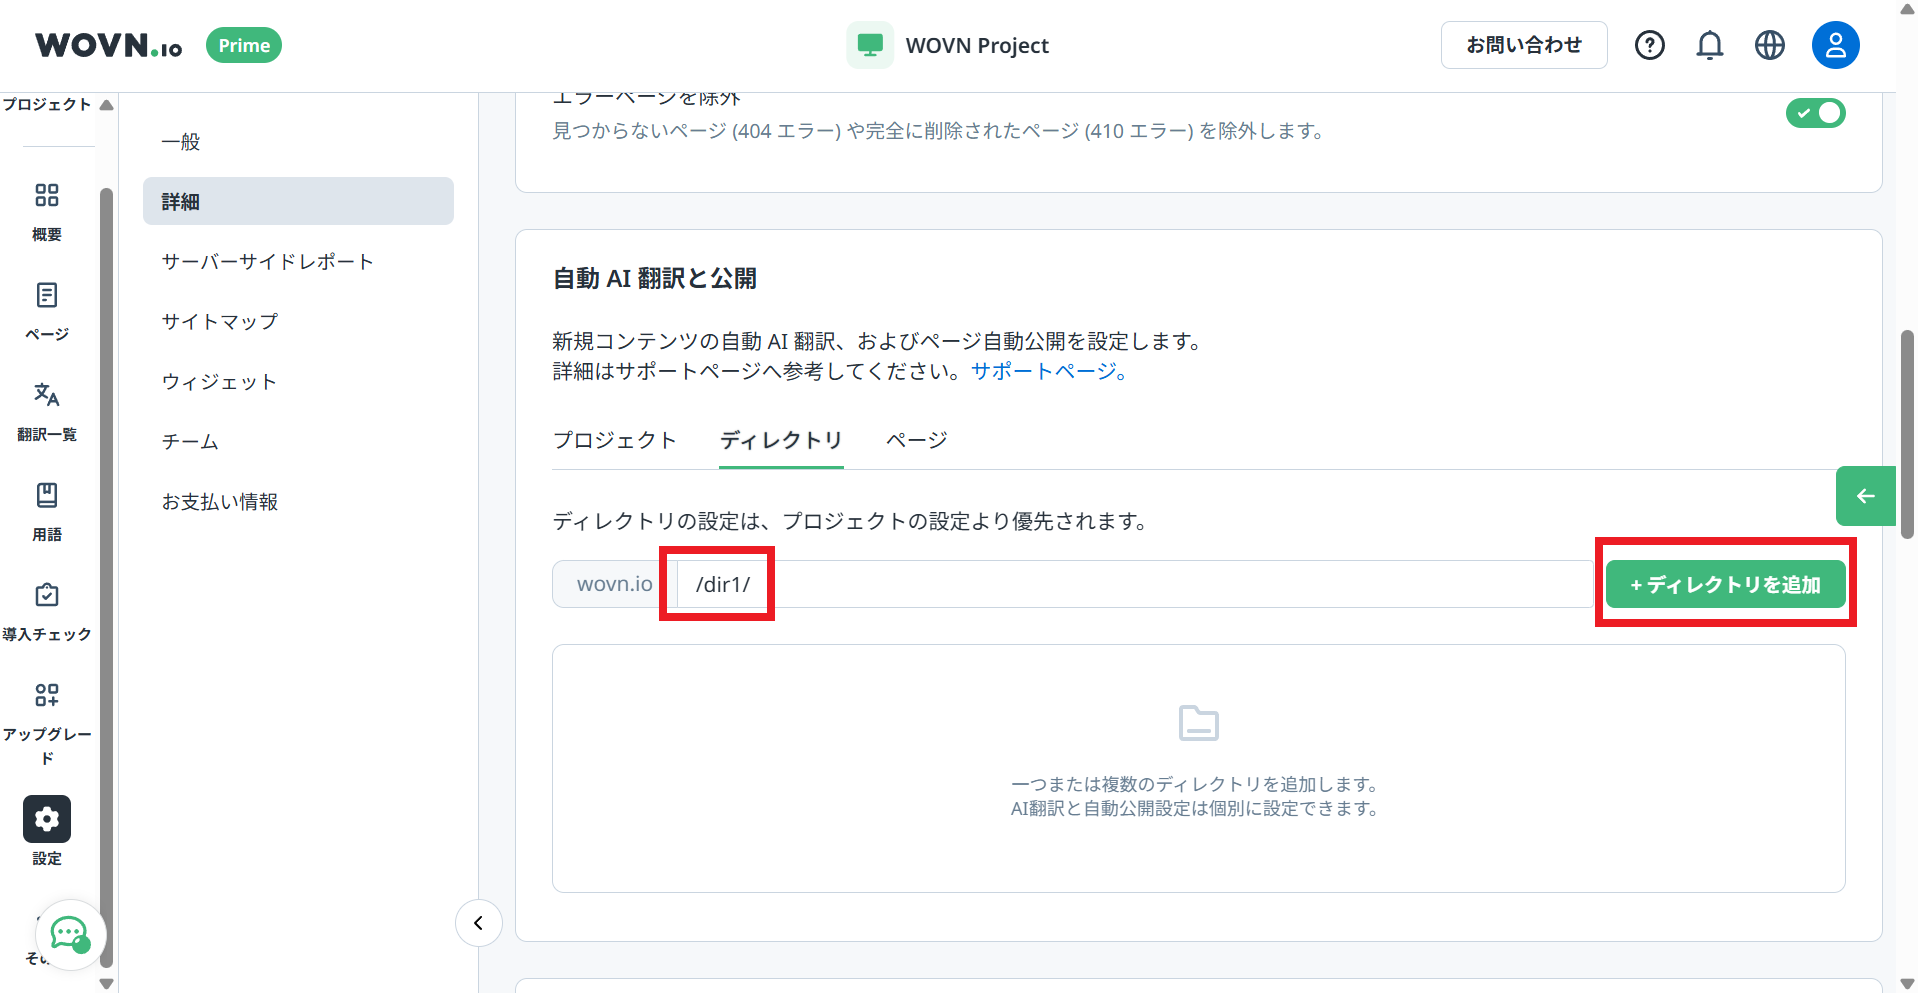Switch to the プロジェクト tab
The height and width of the screenshot is (993, 1918).
(x=614, y=440)
